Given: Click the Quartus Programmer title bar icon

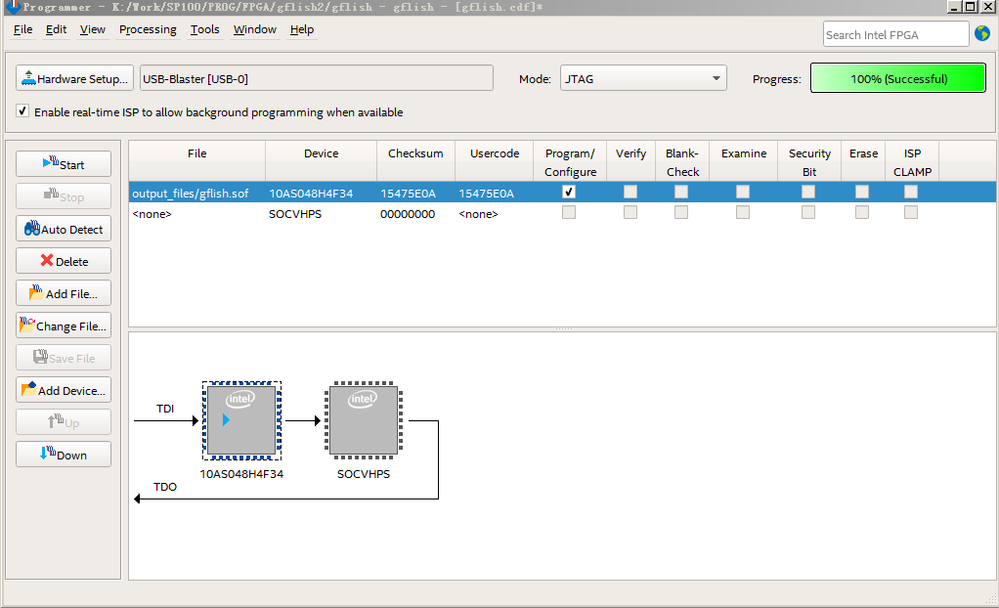Looking at the screenshot, I should click(x=11, y=6).
